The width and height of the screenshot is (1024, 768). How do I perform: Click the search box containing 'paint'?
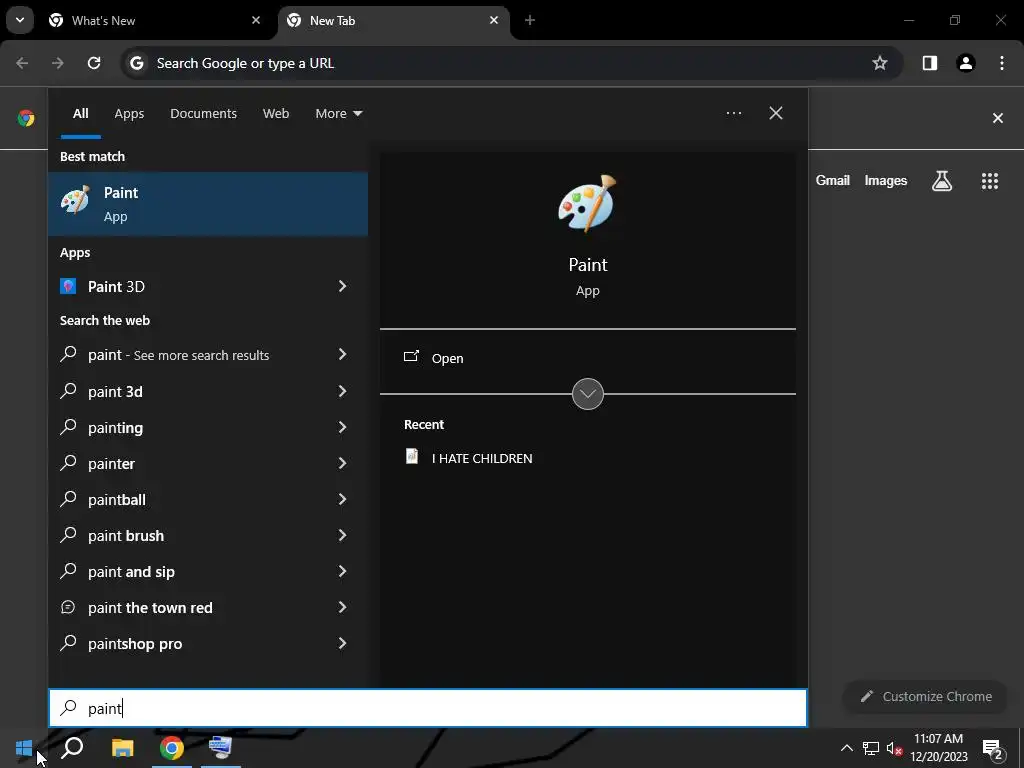tap(428, 708)
